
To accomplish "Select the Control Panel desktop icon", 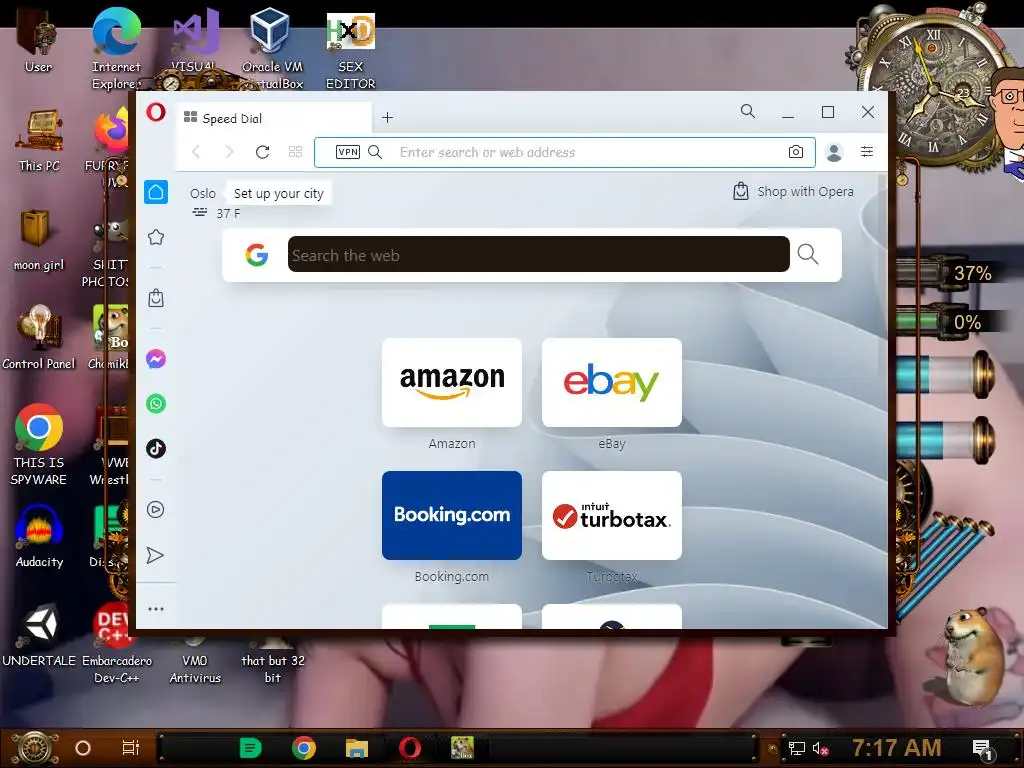I will pos(39,337).
